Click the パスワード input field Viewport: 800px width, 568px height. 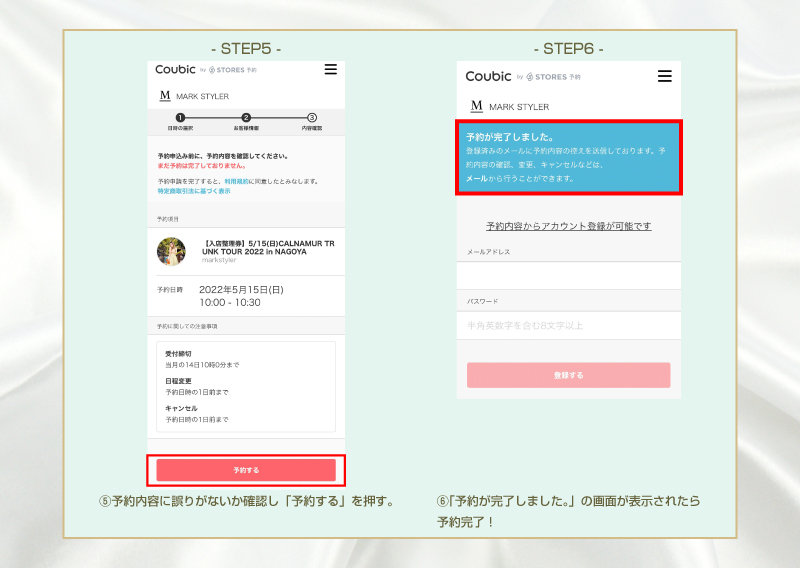[x=568, y=325]
